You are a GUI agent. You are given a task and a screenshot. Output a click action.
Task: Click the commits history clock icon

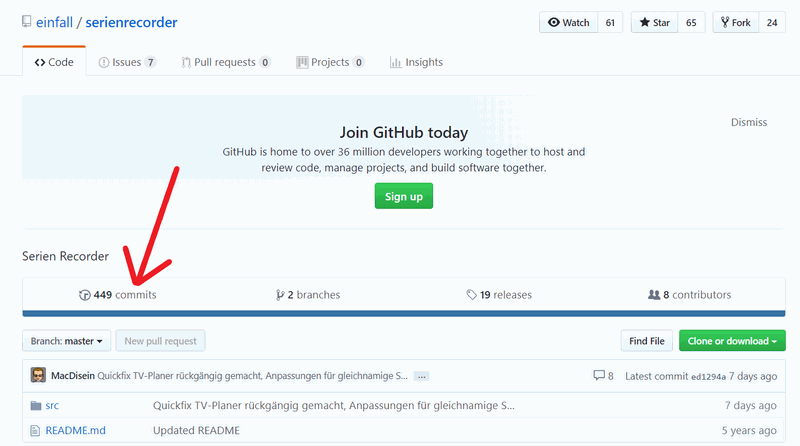[85, 295]
